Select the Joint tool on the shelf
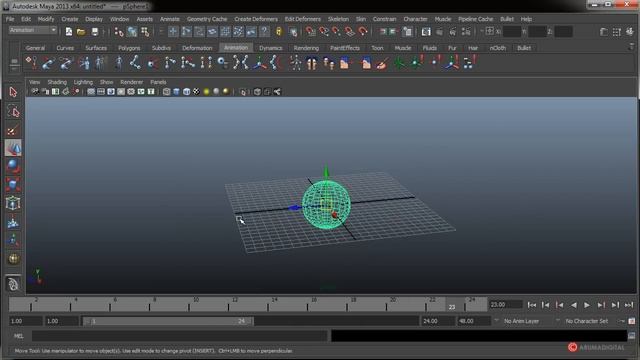This screenshot has height=360, width=640. [135, 63]
